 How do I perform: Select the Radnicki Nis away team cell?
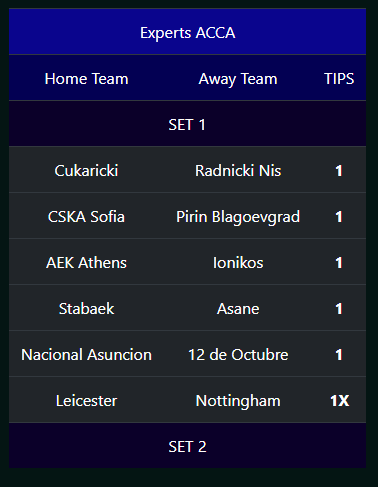point(238,171)
